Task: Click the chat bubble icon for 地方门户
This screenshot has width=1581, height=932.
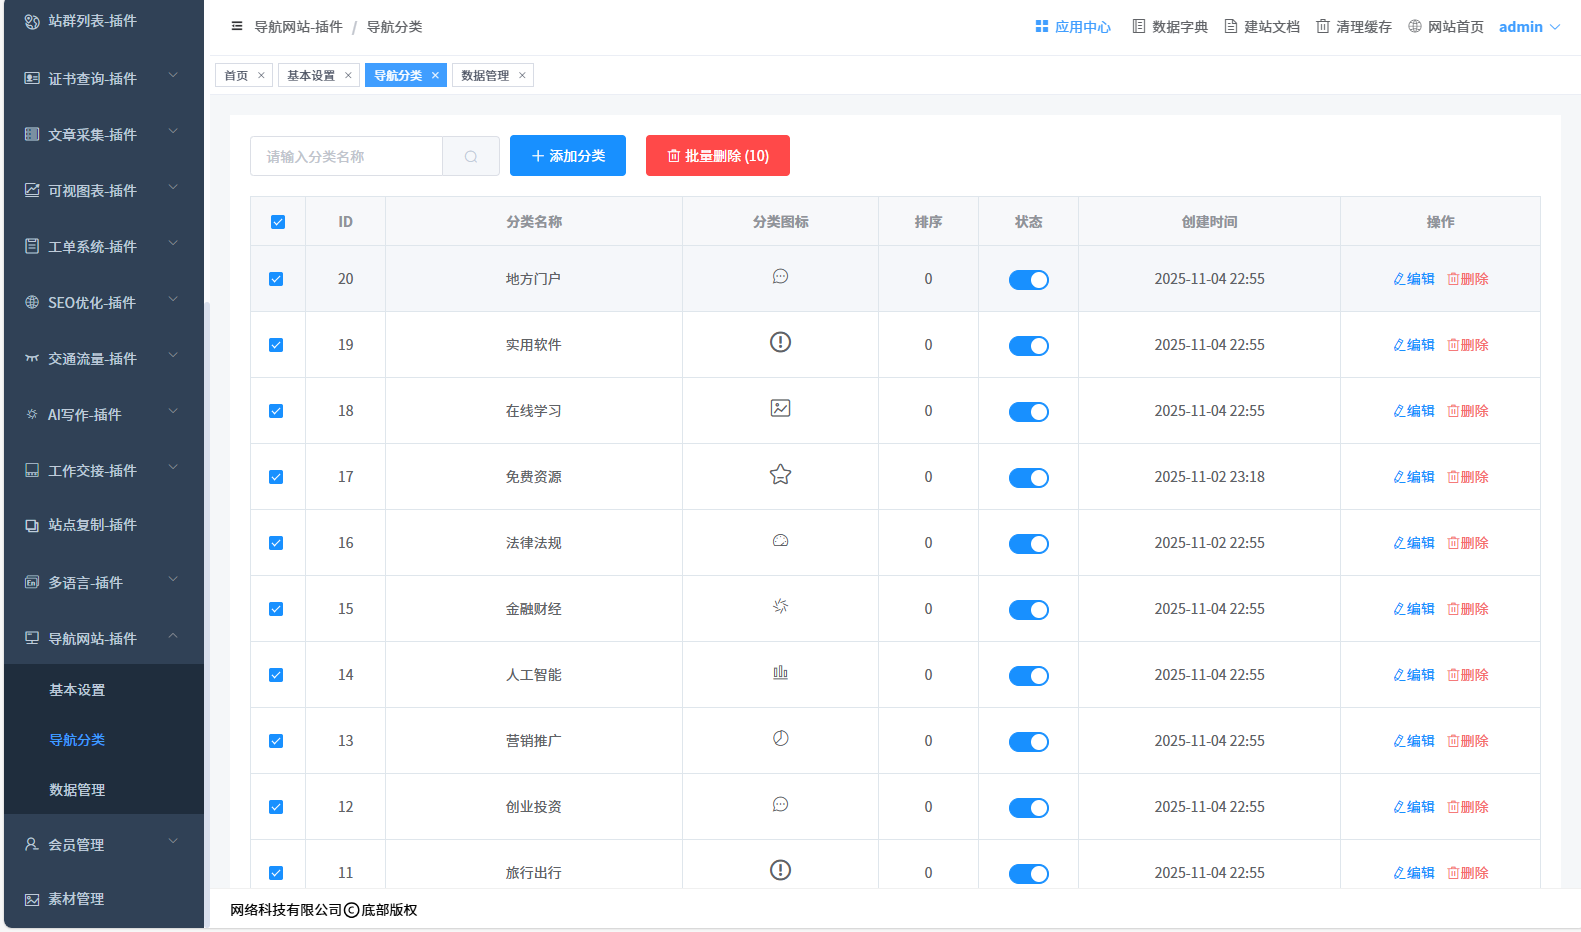Action: [x=780, y=277]
